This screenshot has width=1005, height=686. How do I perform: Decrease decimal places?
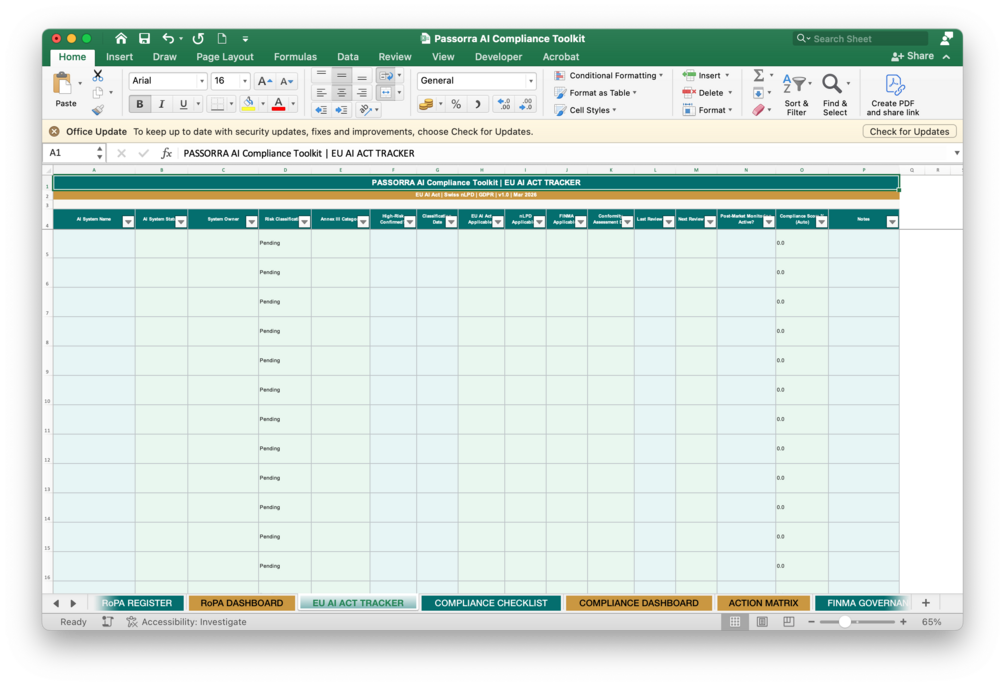pyautogui.click(x=527, y=104)
